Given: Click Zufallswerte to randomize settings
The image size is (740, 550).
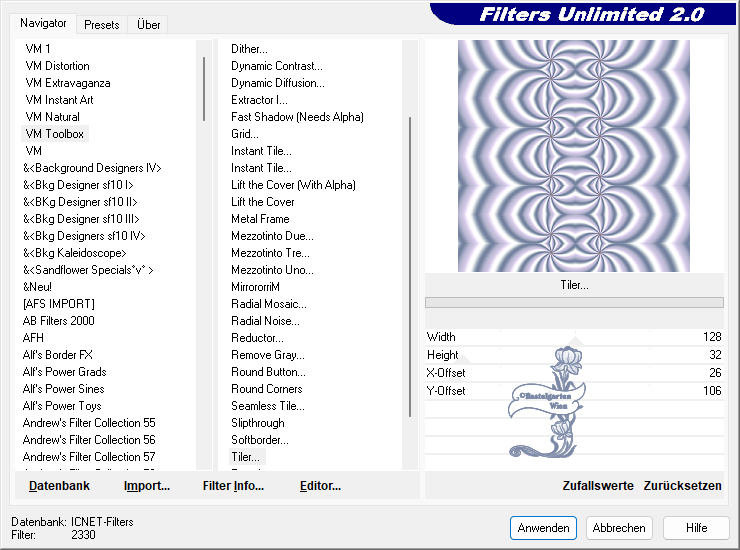Looking at the screenshot, I should 598,486.
